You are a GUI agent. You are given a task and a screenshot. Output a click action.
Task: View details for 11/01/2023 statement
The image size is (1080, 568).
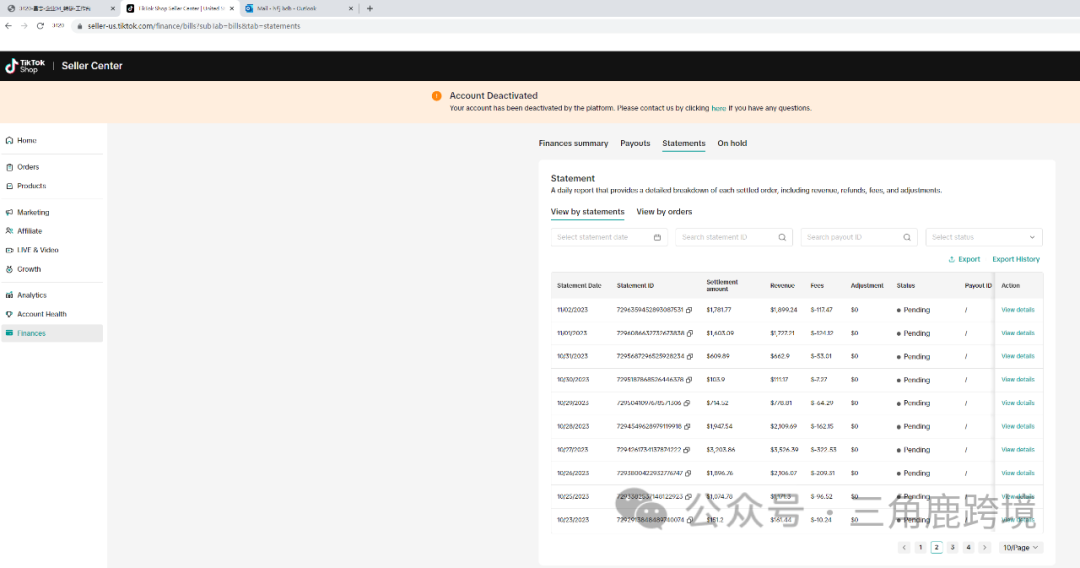pyautogui.click(x=1018, y=333)
